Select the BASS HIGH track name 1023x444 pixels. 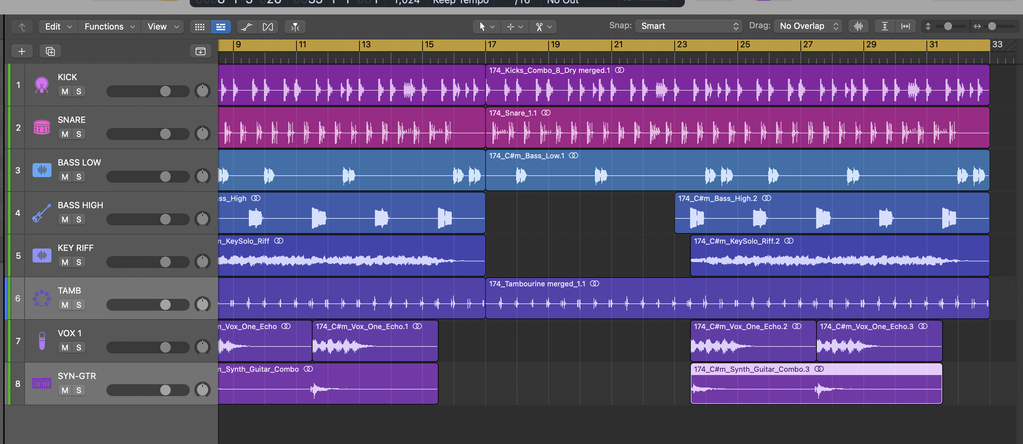click(x=80, y=205)
